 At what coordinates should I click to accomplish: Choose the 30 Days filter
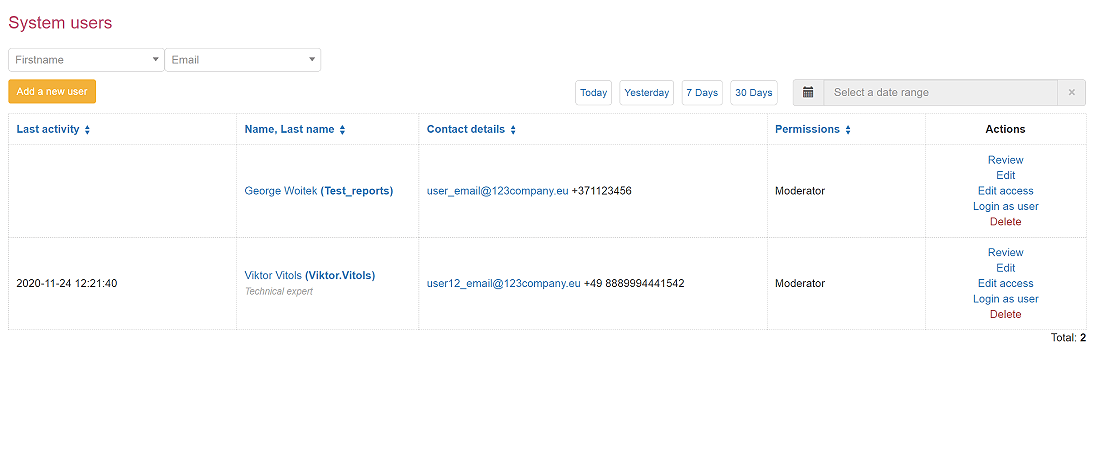click(754, 93)
